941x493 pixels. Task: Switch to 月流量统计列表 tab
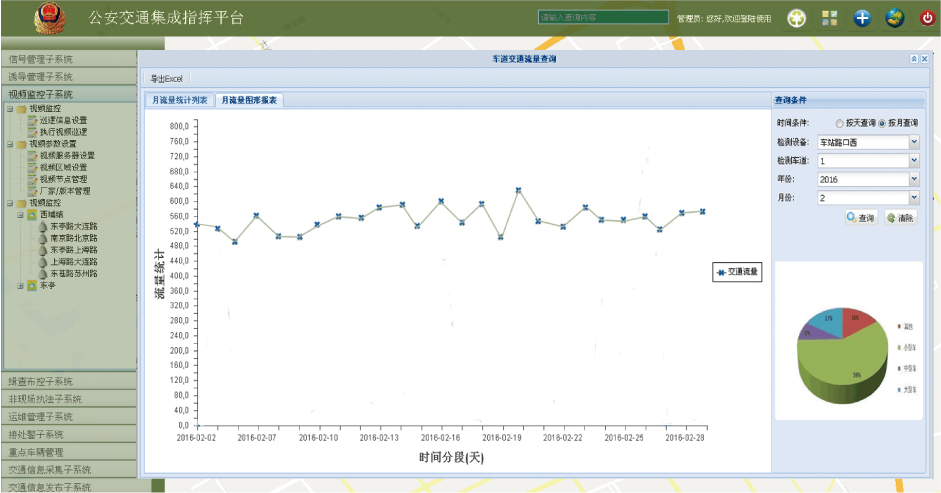[179, 100]
